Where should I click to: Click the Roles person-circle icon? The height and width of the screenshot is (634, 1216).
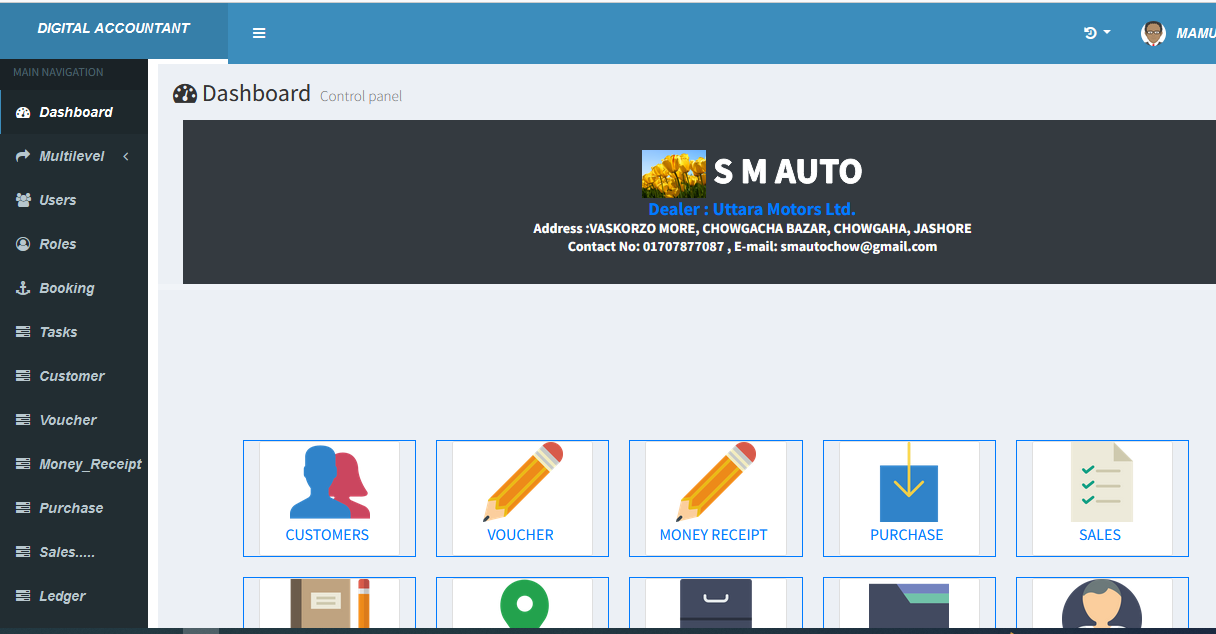23,244
